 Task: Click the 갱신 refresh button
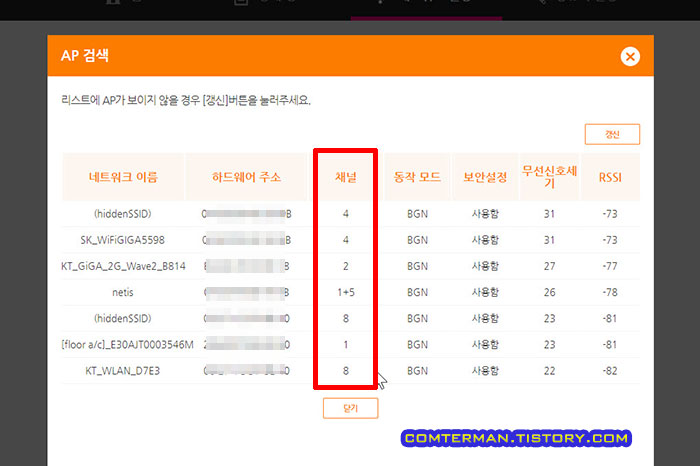click(612, 134)
